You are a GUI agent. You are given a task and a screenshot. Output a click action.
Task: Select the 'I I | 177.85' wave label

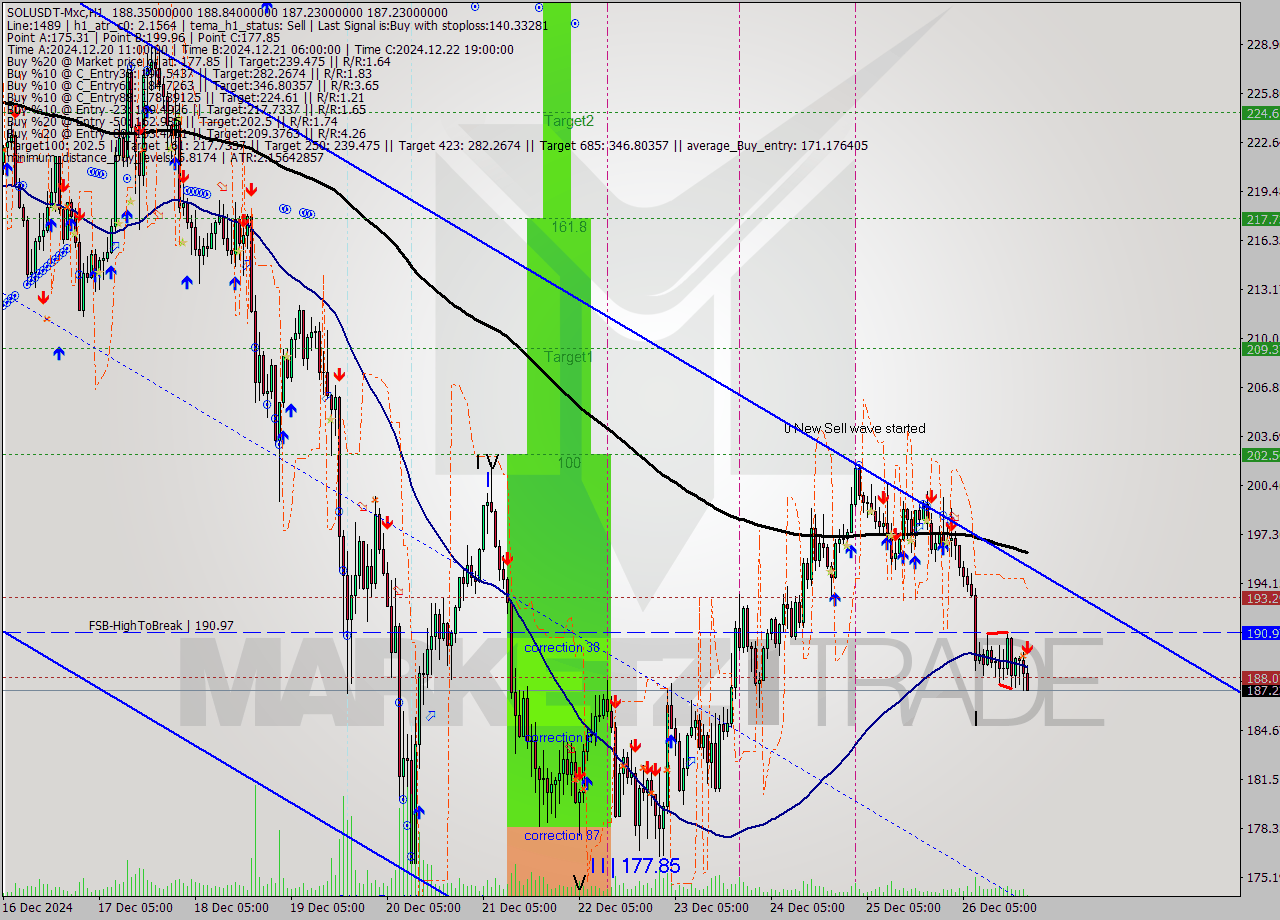click(x=635, y=865)
